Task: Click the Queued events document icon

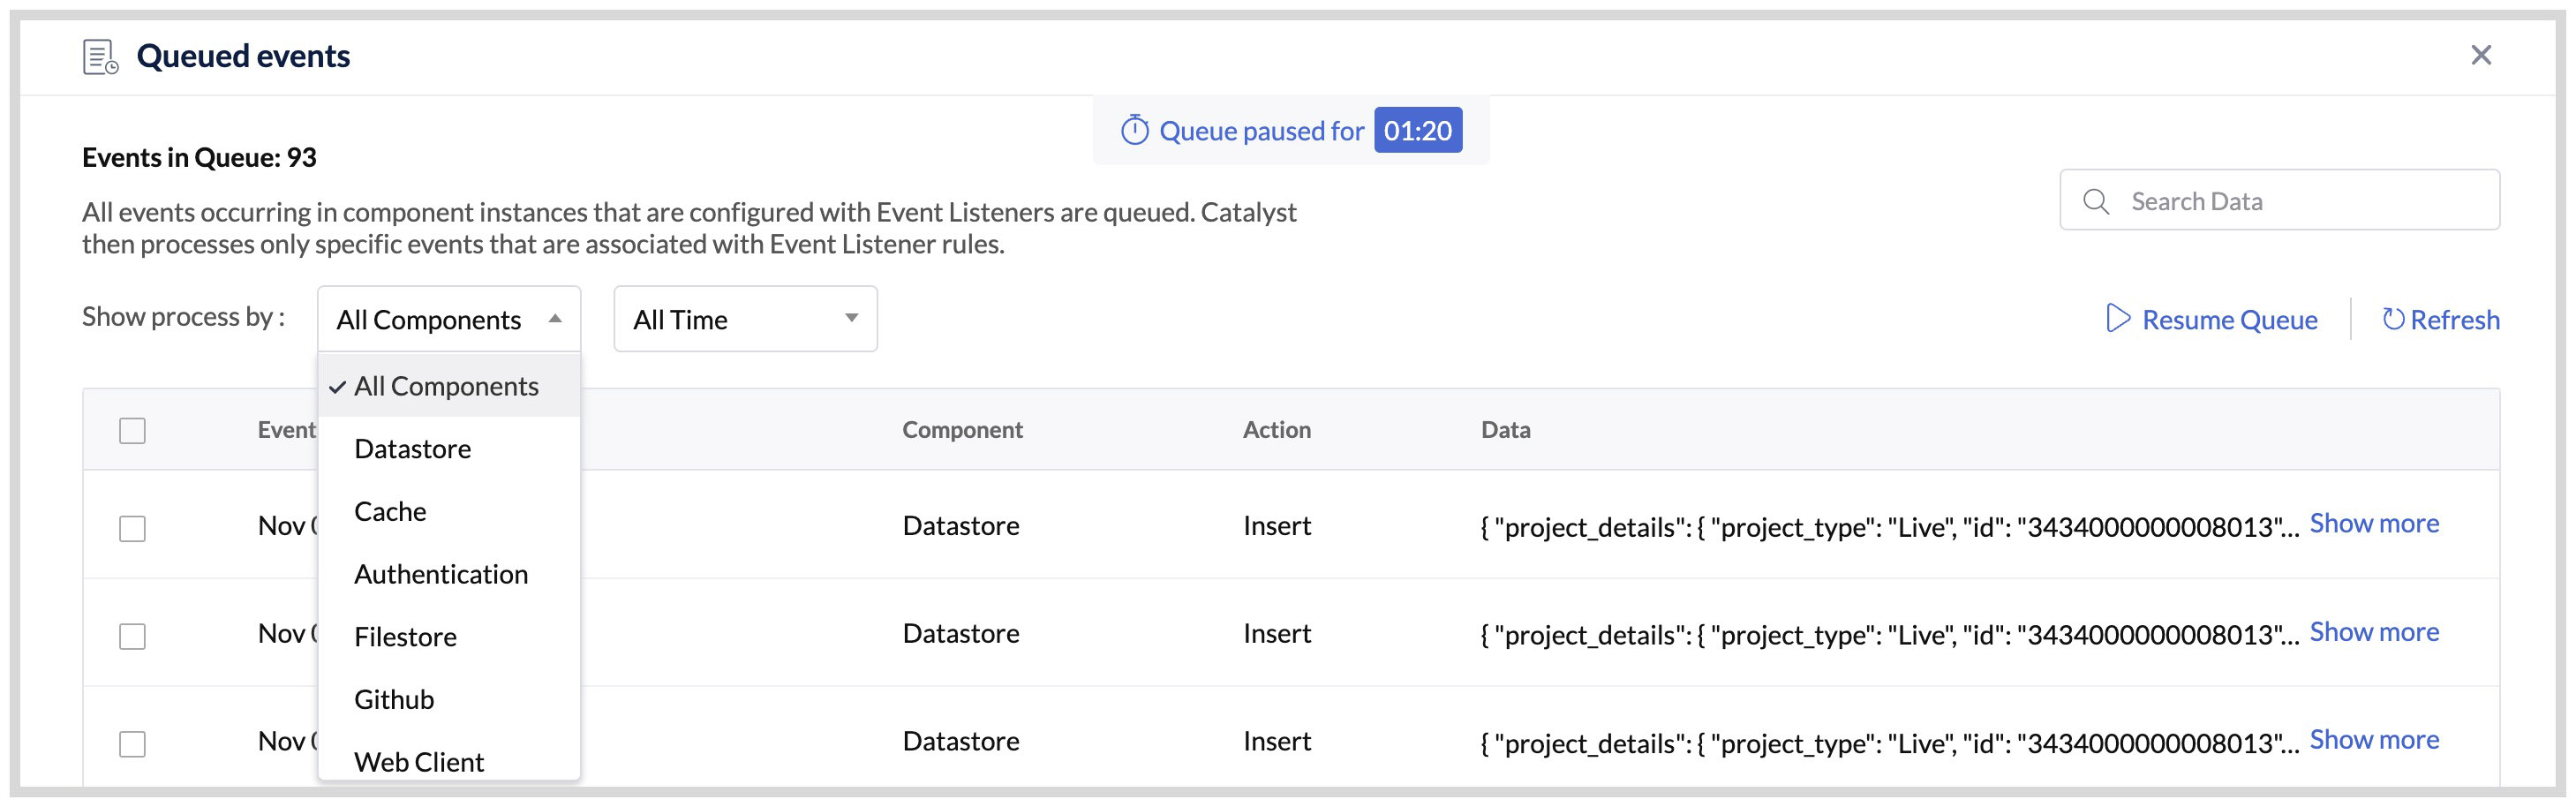Action: tap(98, 56)
